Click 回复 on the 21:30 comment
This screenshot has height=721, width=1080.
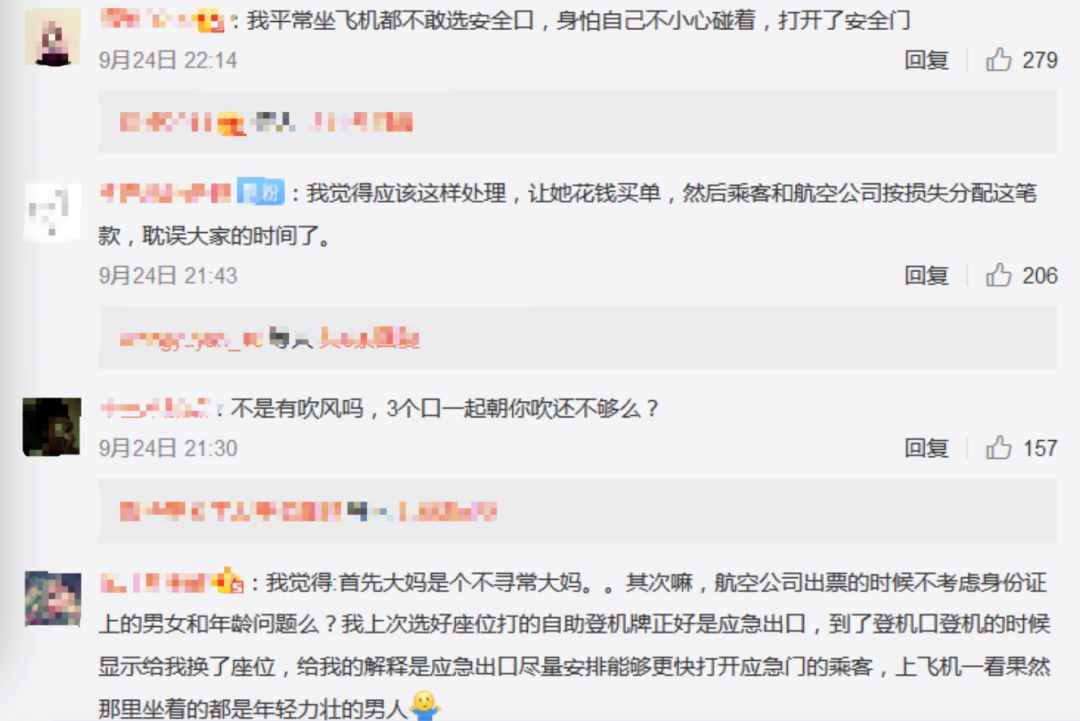pos(926,448)
